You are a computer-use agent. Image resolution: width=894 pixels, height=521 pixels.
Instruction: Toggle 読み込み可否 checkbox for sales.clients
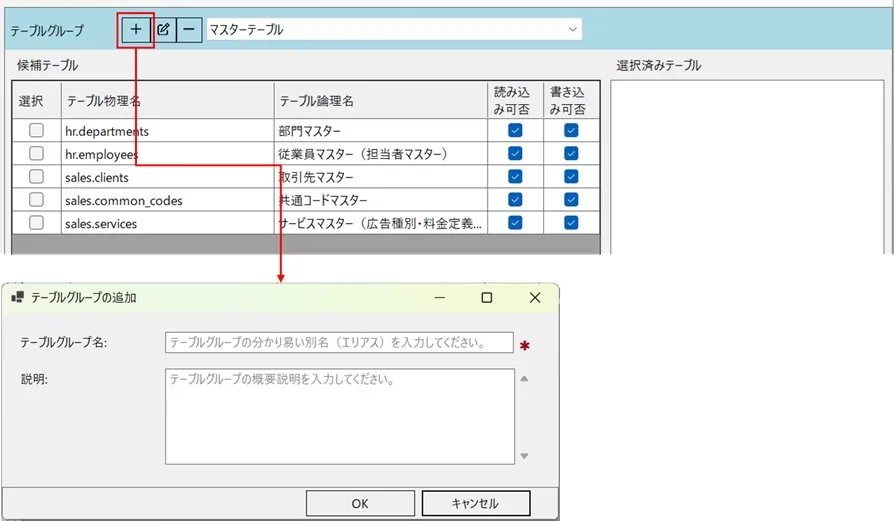pyautogui.click(x=515, y=177)
